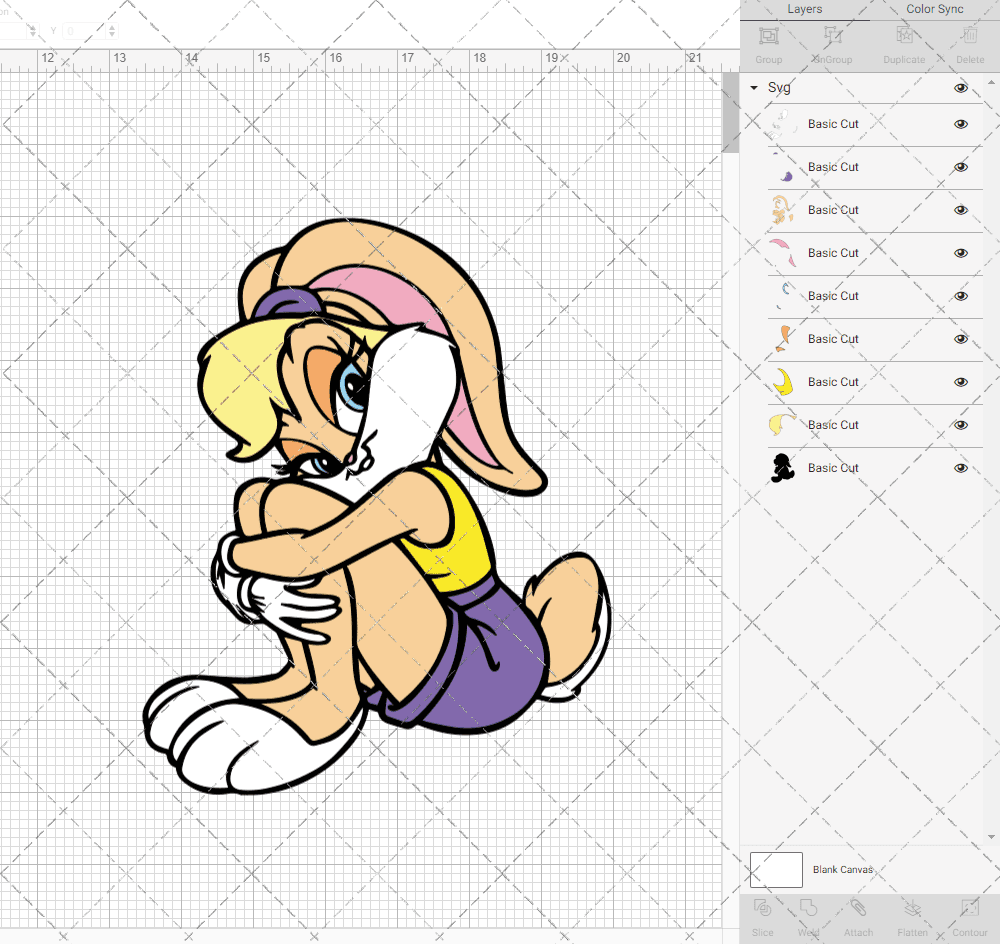Click the Y position input field
This screenshot has height=944, width=1000.
(83, 31)
